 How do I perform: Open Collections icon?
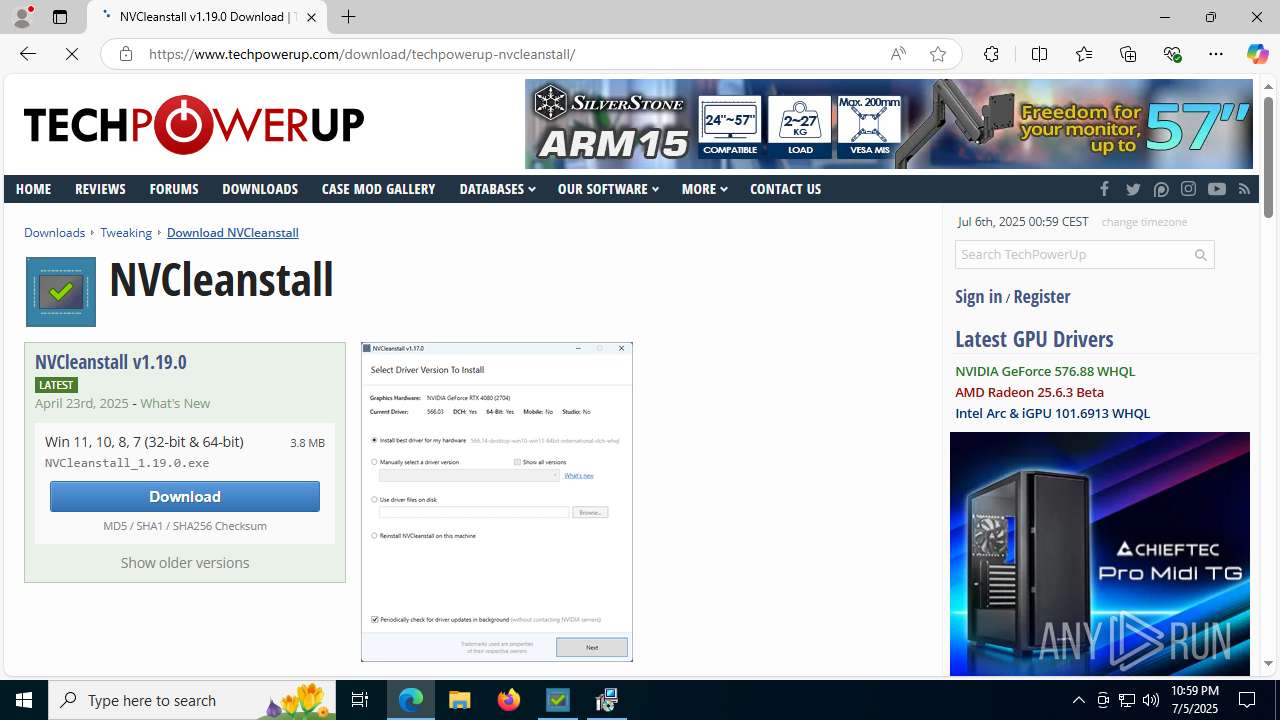coord(1128,54)
